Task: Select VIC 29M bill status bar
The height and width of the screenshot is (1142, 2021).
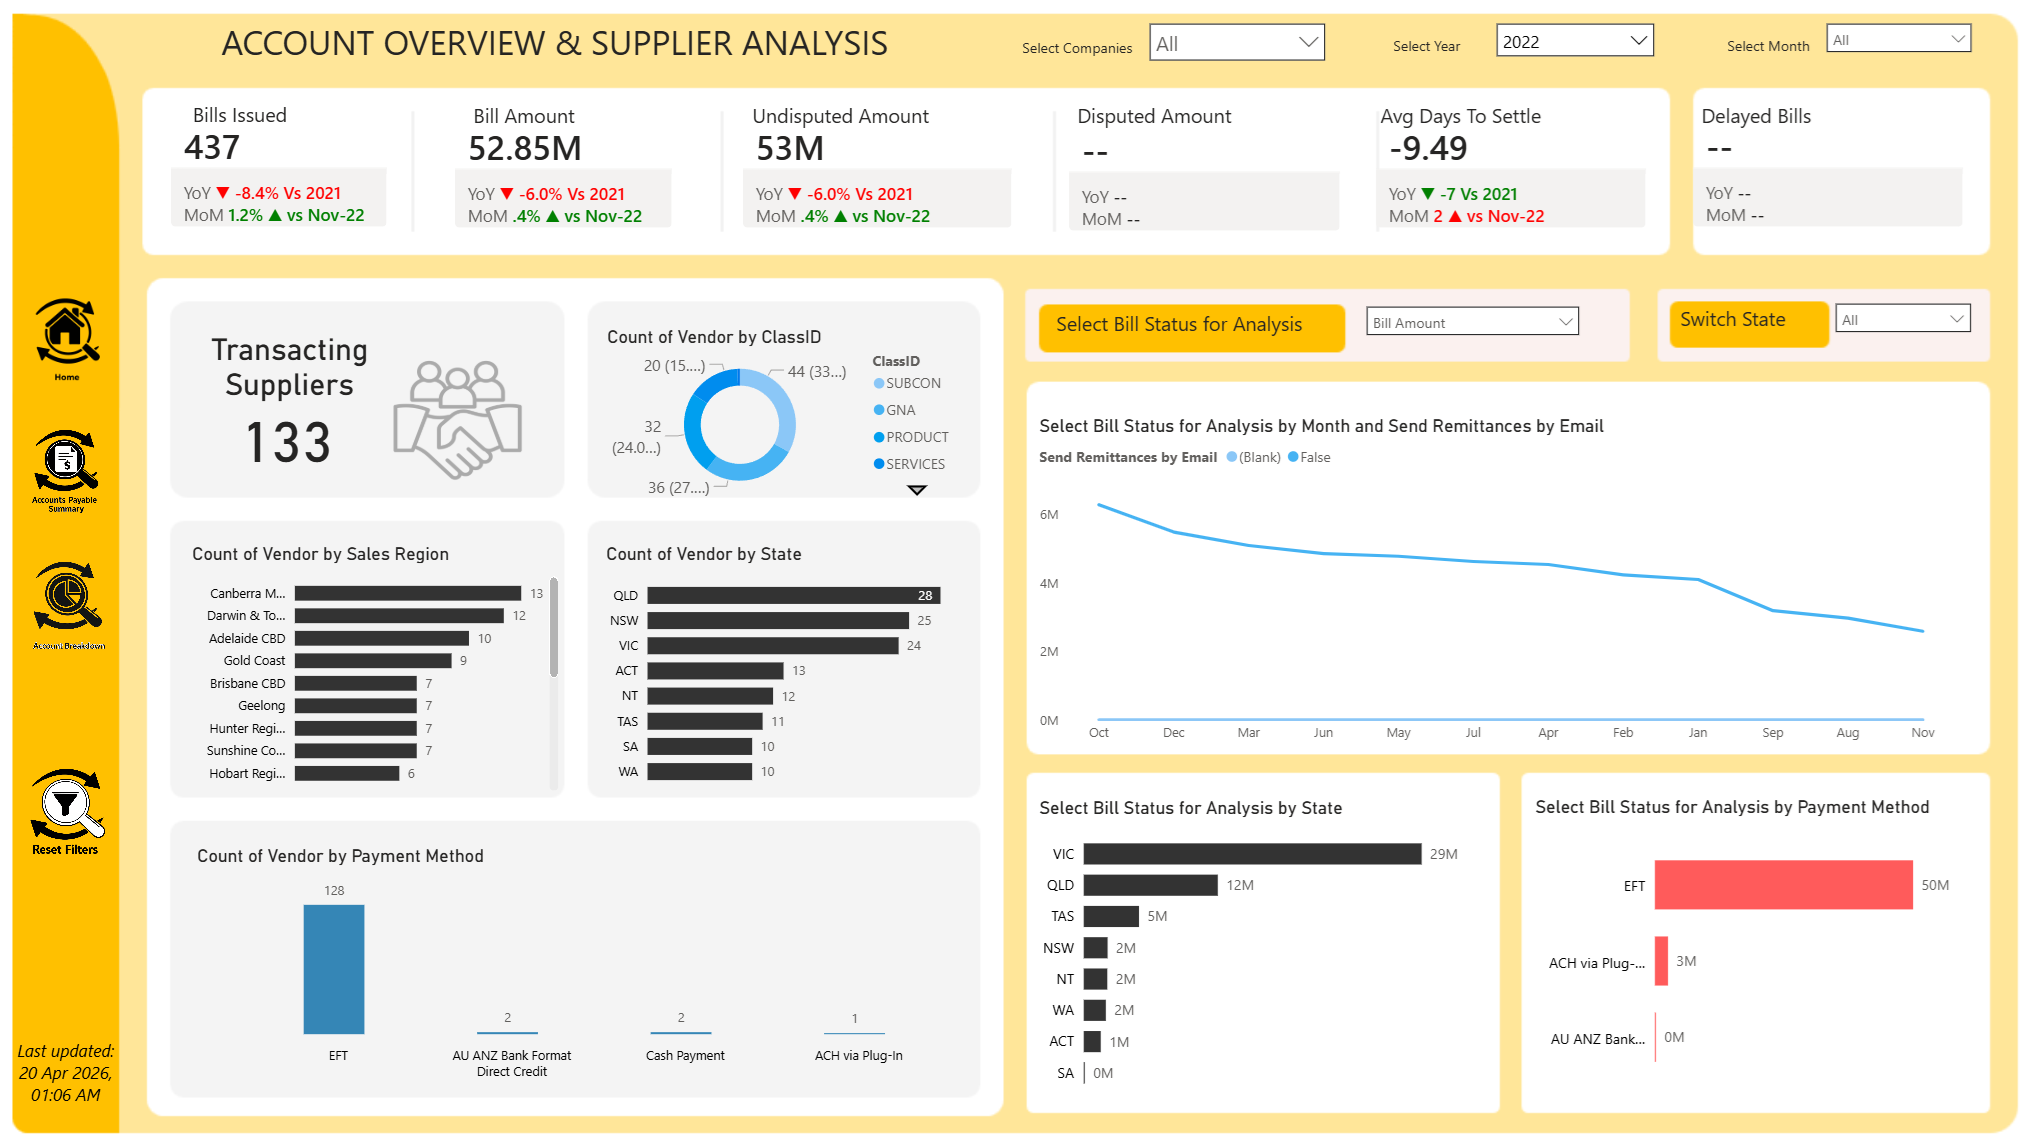Action: point(1252,854)
